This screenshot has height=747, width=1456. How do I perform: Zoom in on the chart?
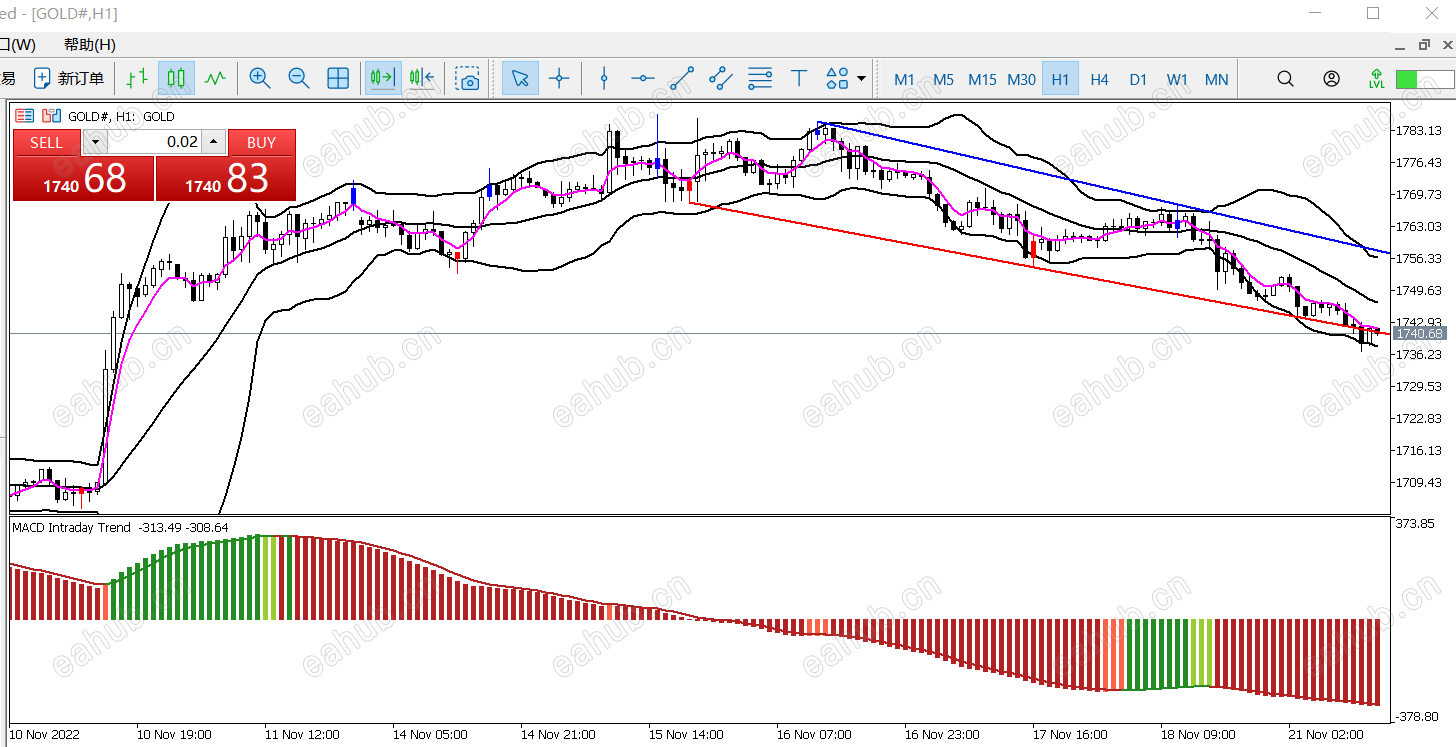pos(260,78)
